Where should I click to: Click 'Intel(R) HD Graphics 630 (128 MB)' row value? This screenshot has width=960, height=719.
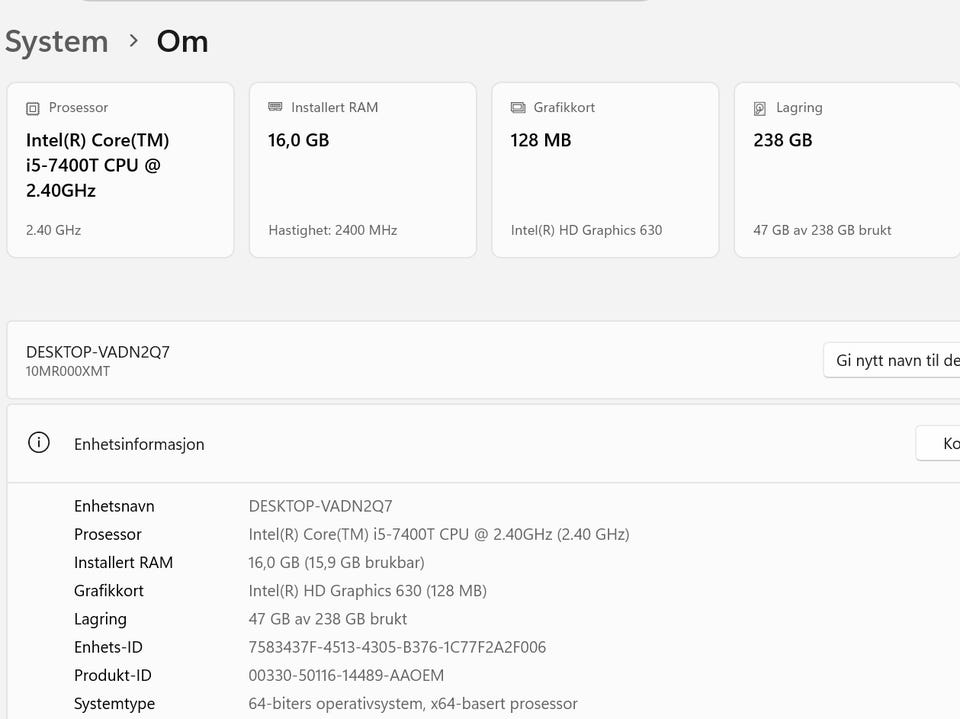point(368,590)
